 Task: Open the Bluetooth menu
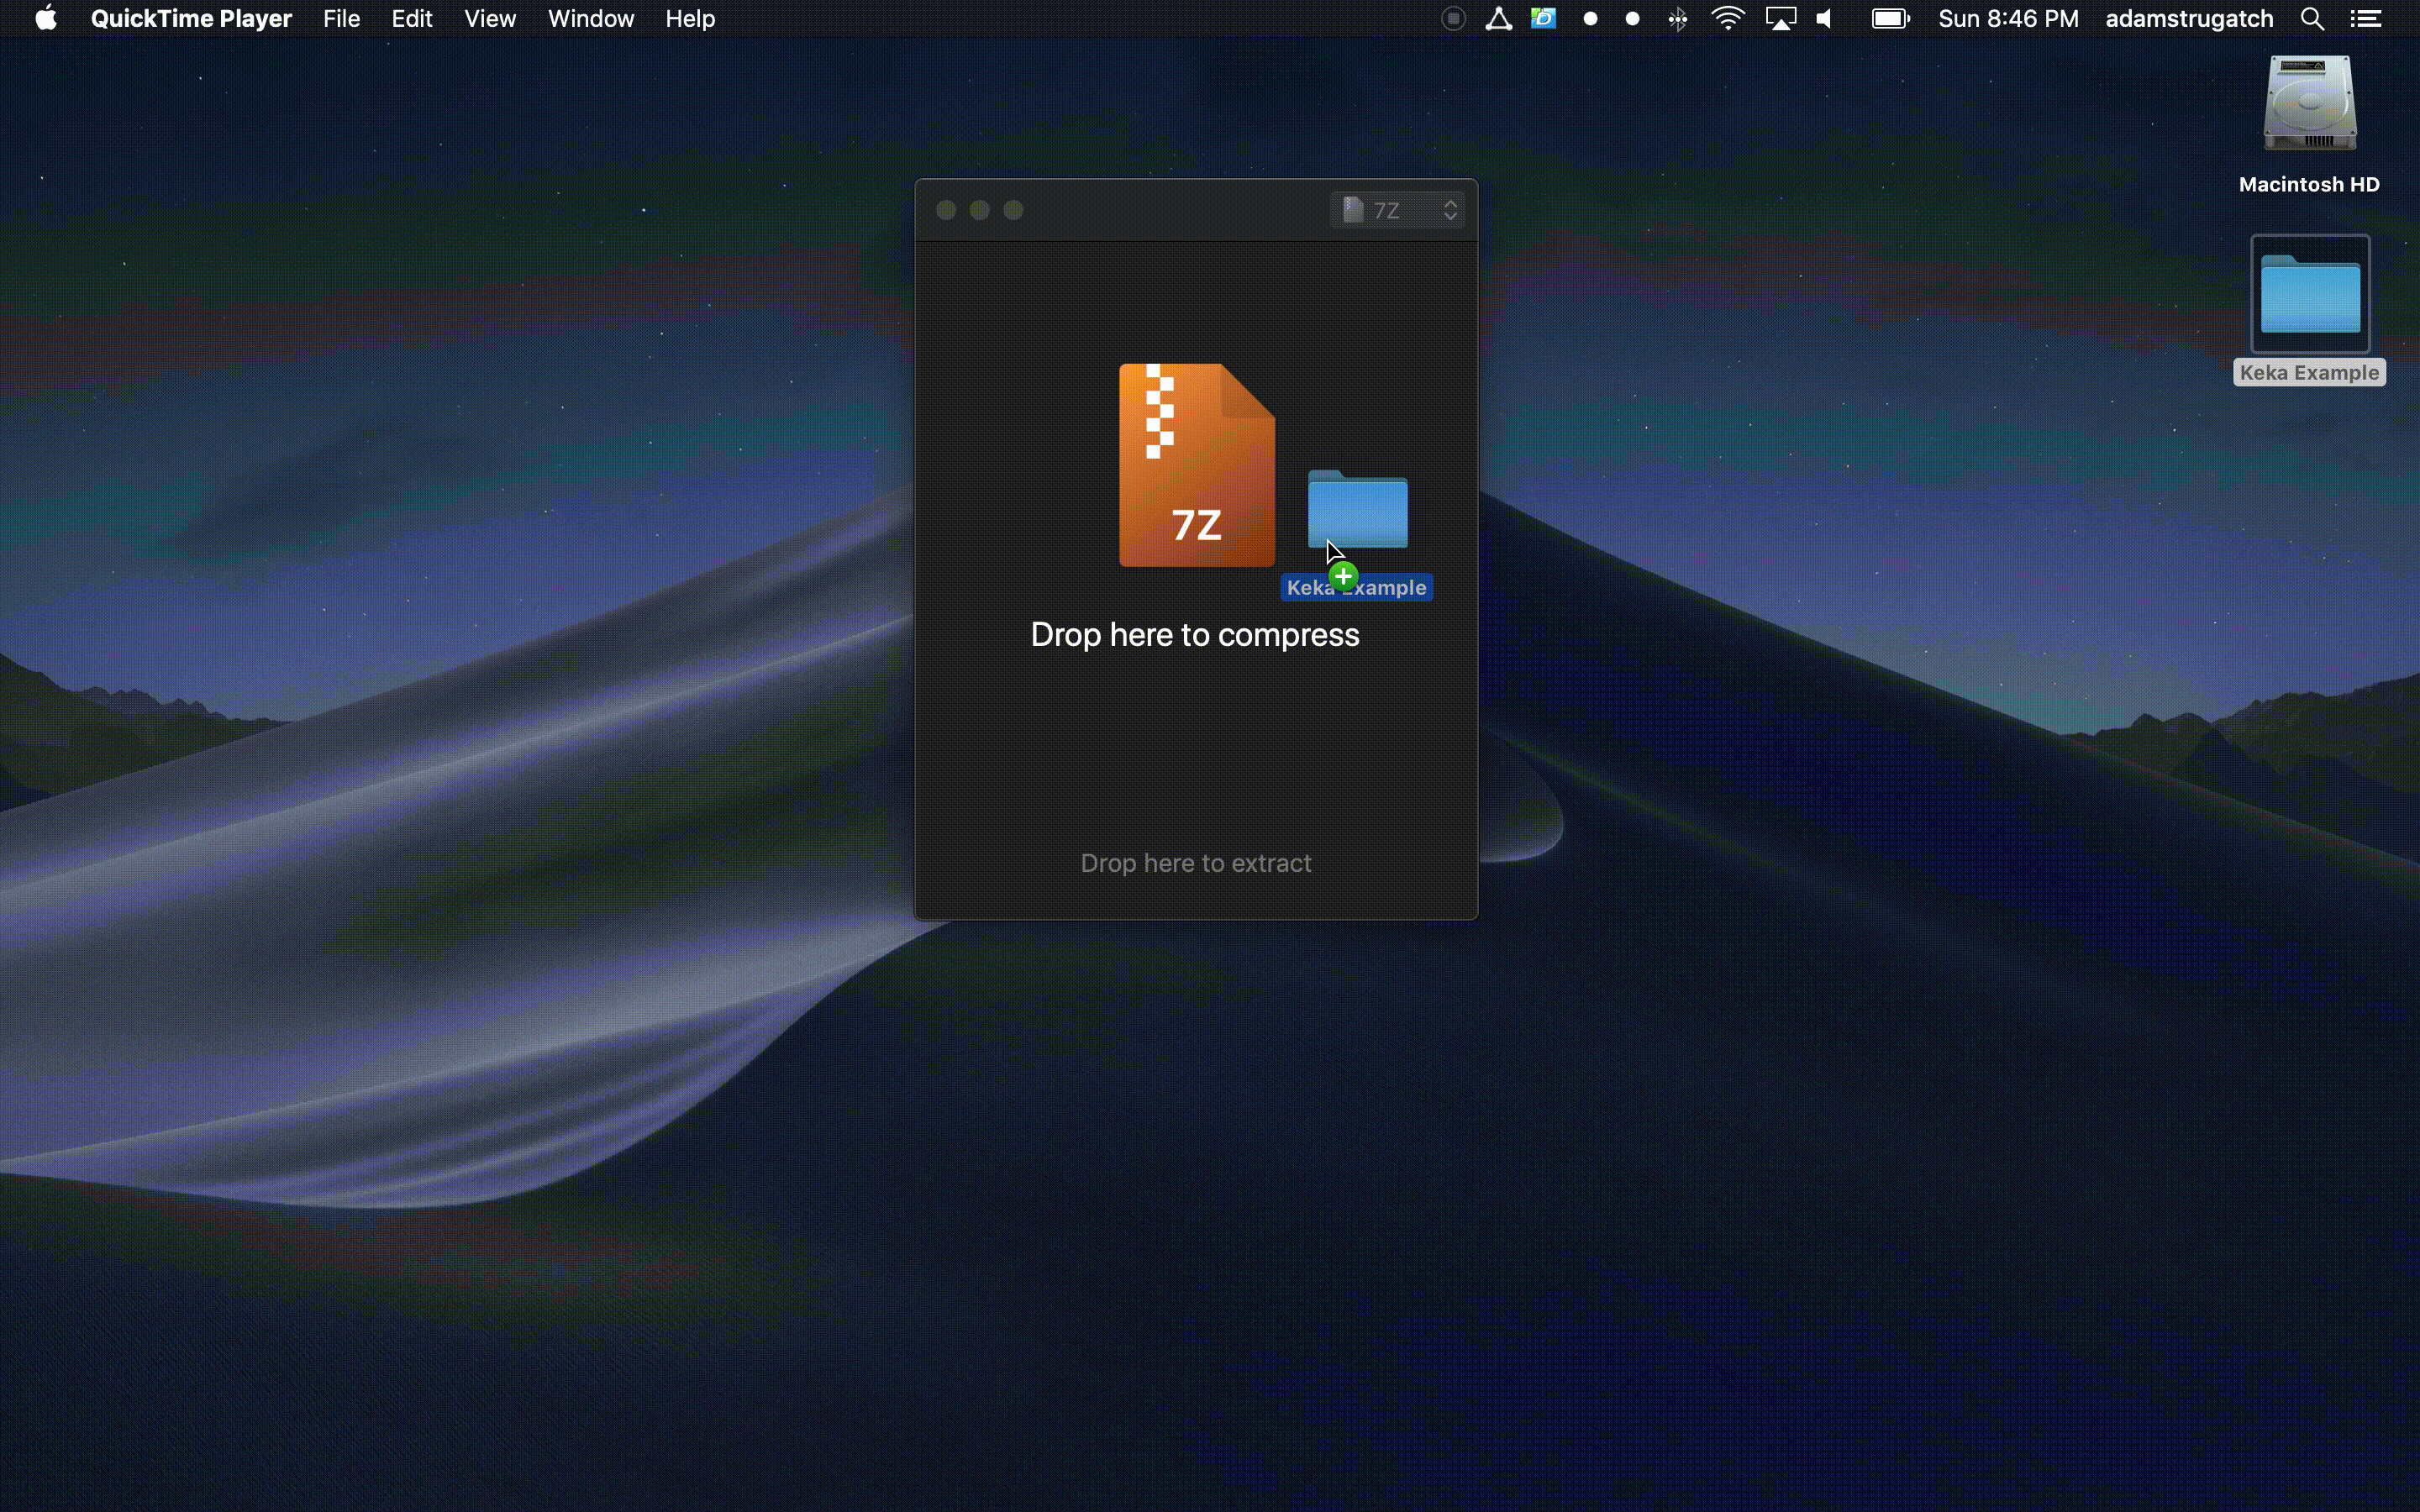pos(1678,18)
